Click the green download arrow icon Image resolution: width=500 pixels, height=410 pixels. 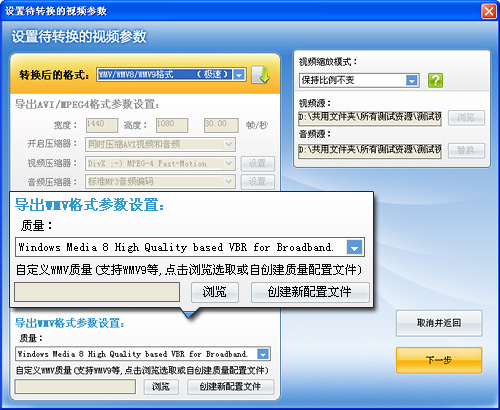260,75
